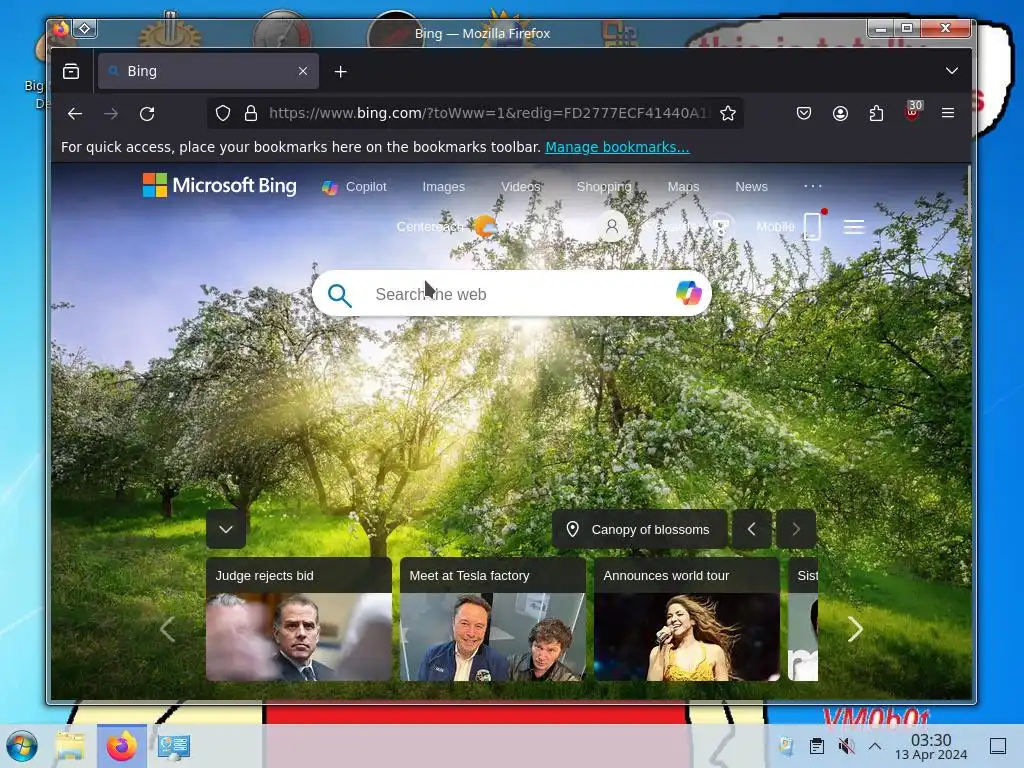The width and height of the screenshot is (1024, 768).
Task: Move news carousel back with left arrow
Action: (x=168, y=629)
